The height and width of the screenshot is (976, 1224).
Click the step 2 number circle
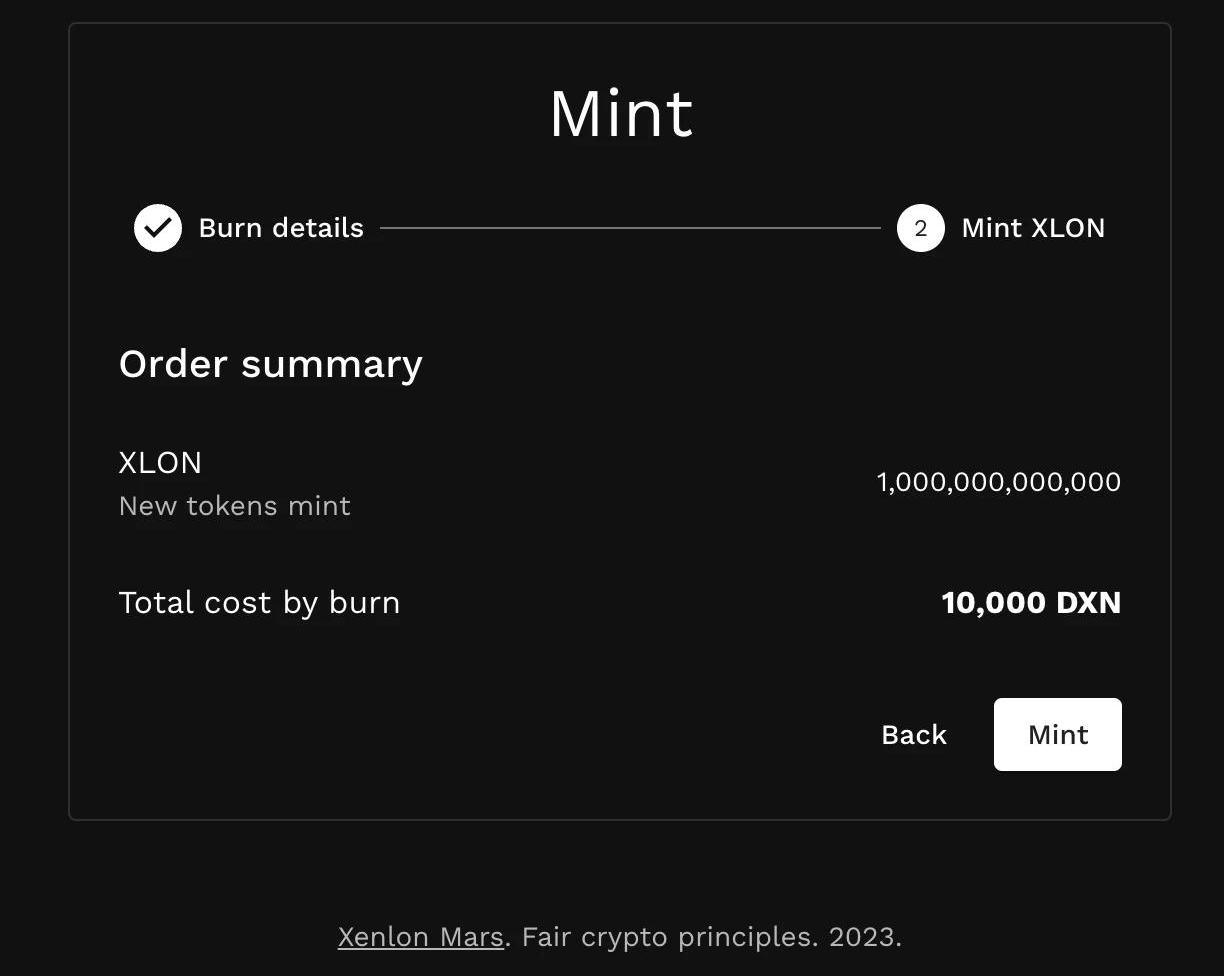click(x=920, y=228)
